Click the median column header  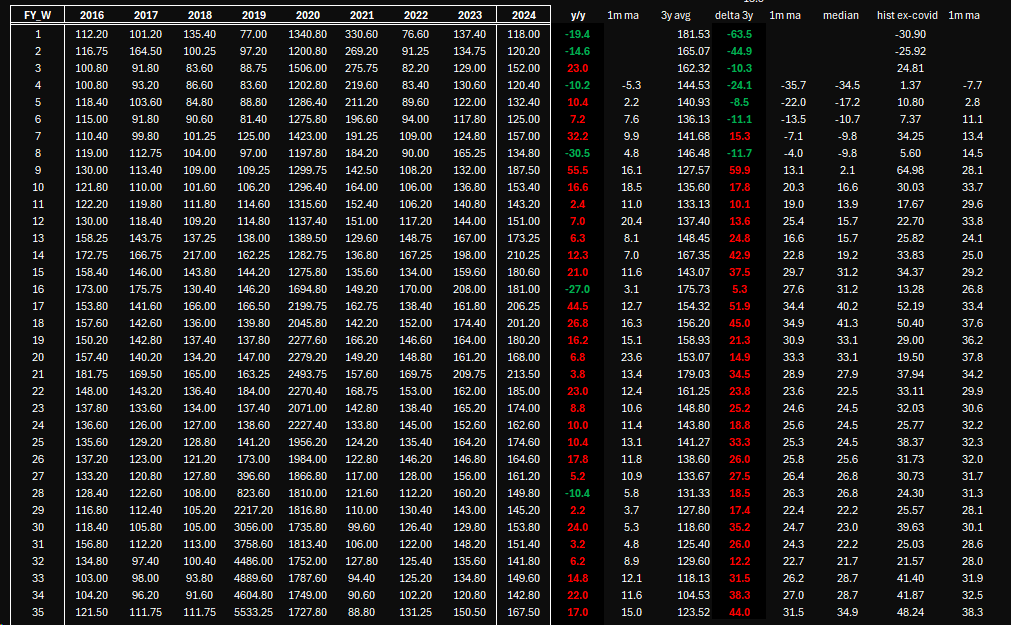coord(841,15)
